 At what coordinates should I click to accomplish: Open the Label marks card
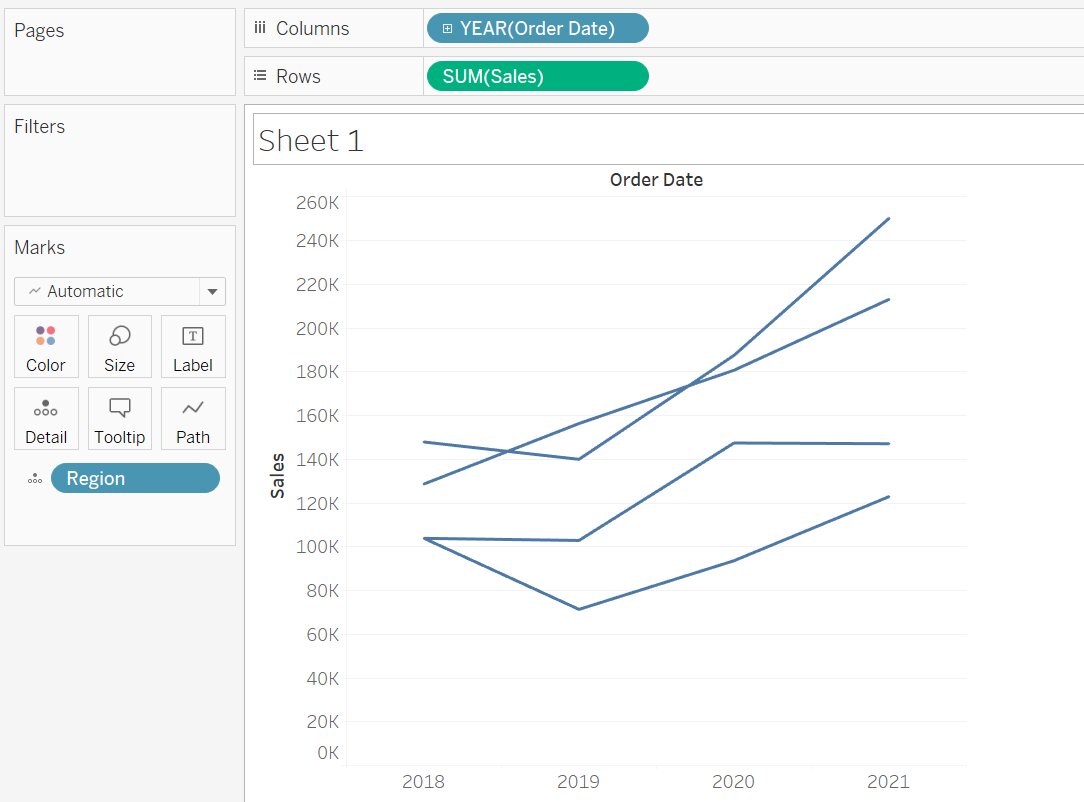point(193,347)
